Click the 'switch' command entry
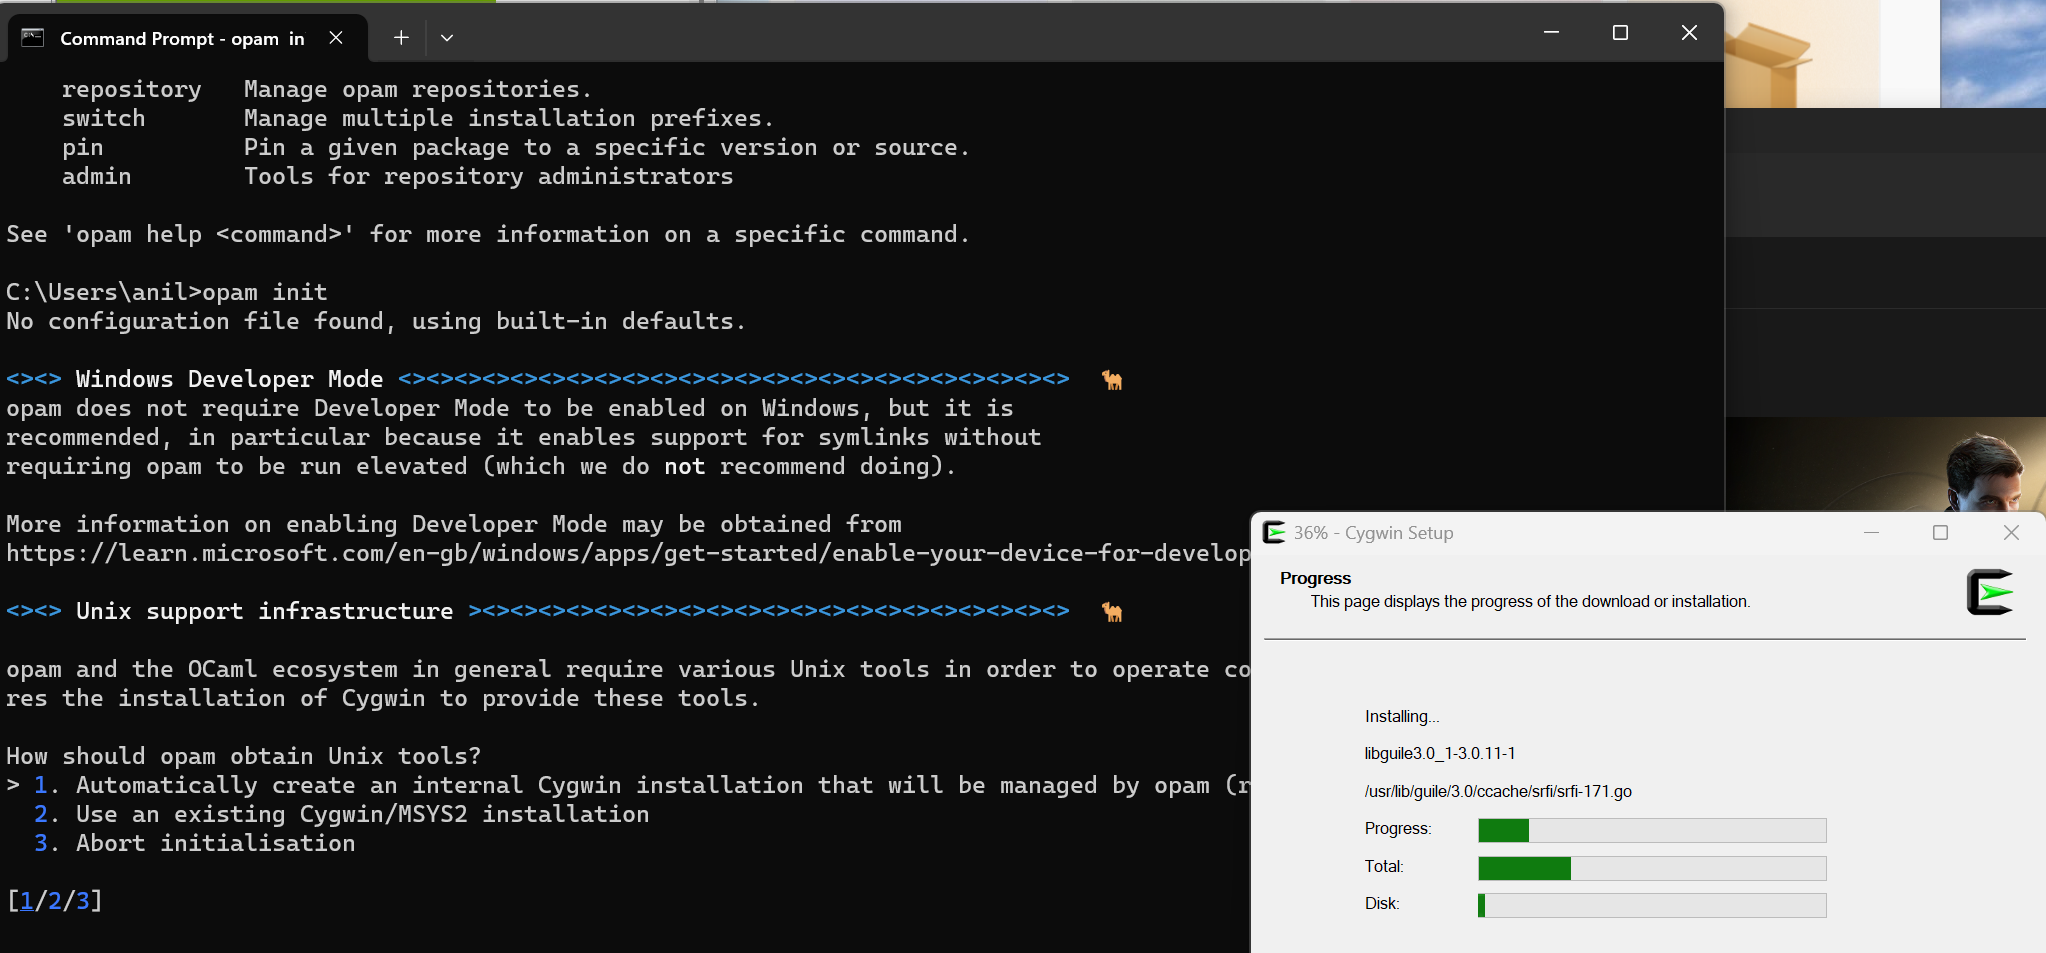 tap(104, 118)
